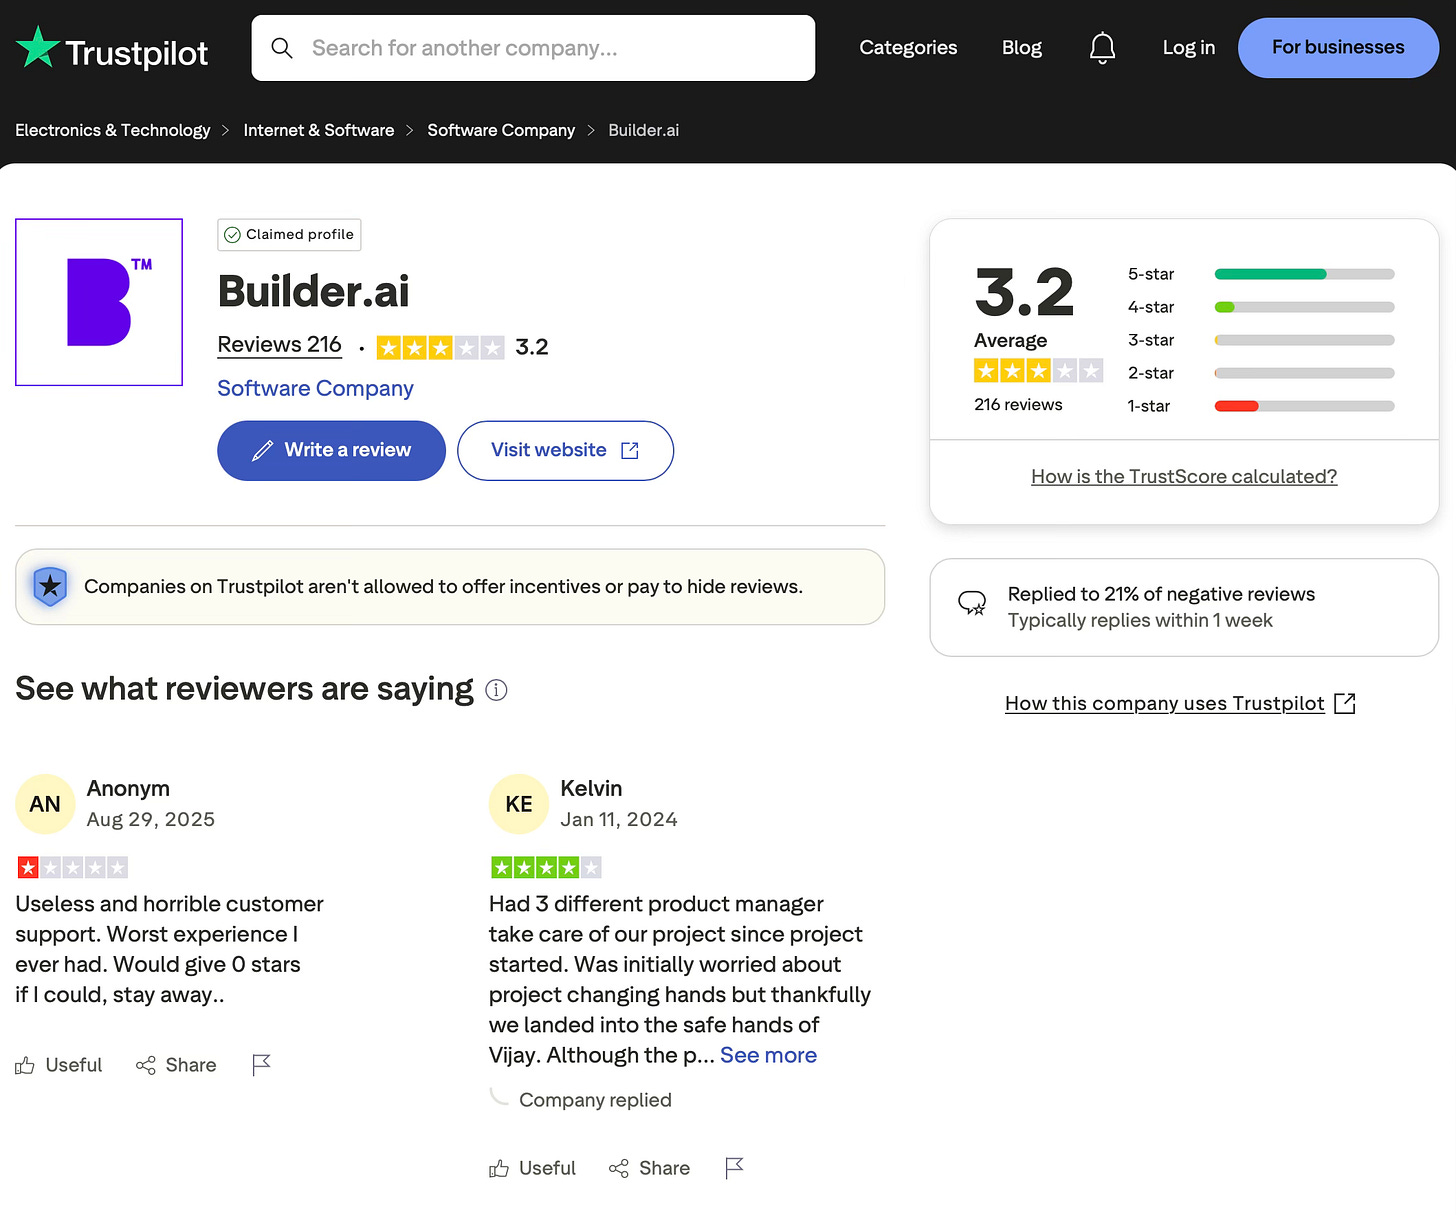Viewport: 1456px width, 1215px height.
Task: Click the KE avatar of Kelvin
Action: point(519,804)
